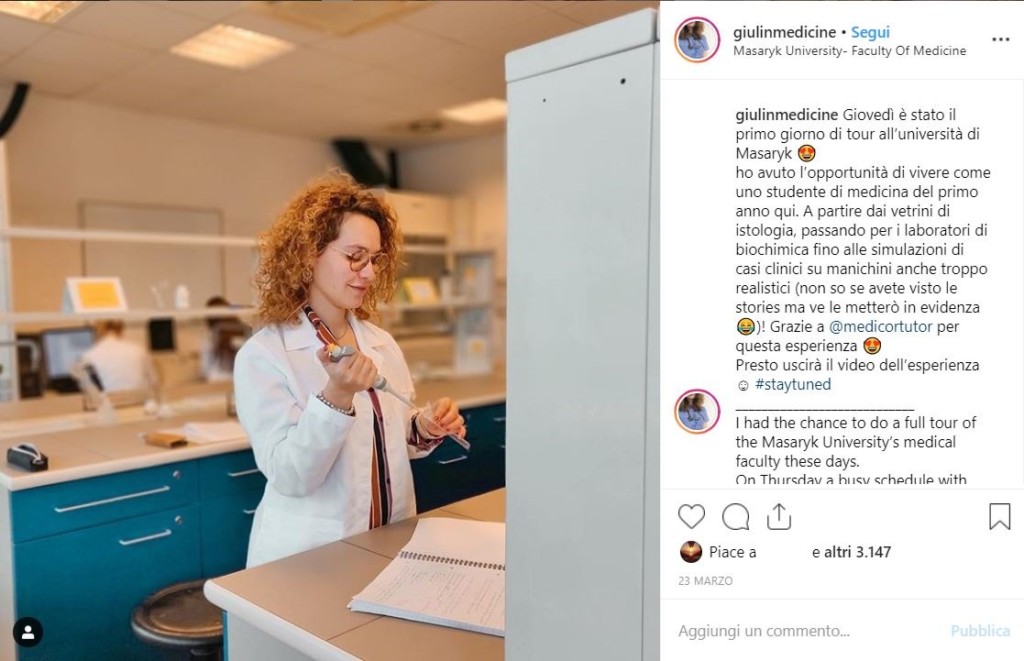Click the small liker avatar next to Piace a

pyautogui.click(x=691, y=552)
